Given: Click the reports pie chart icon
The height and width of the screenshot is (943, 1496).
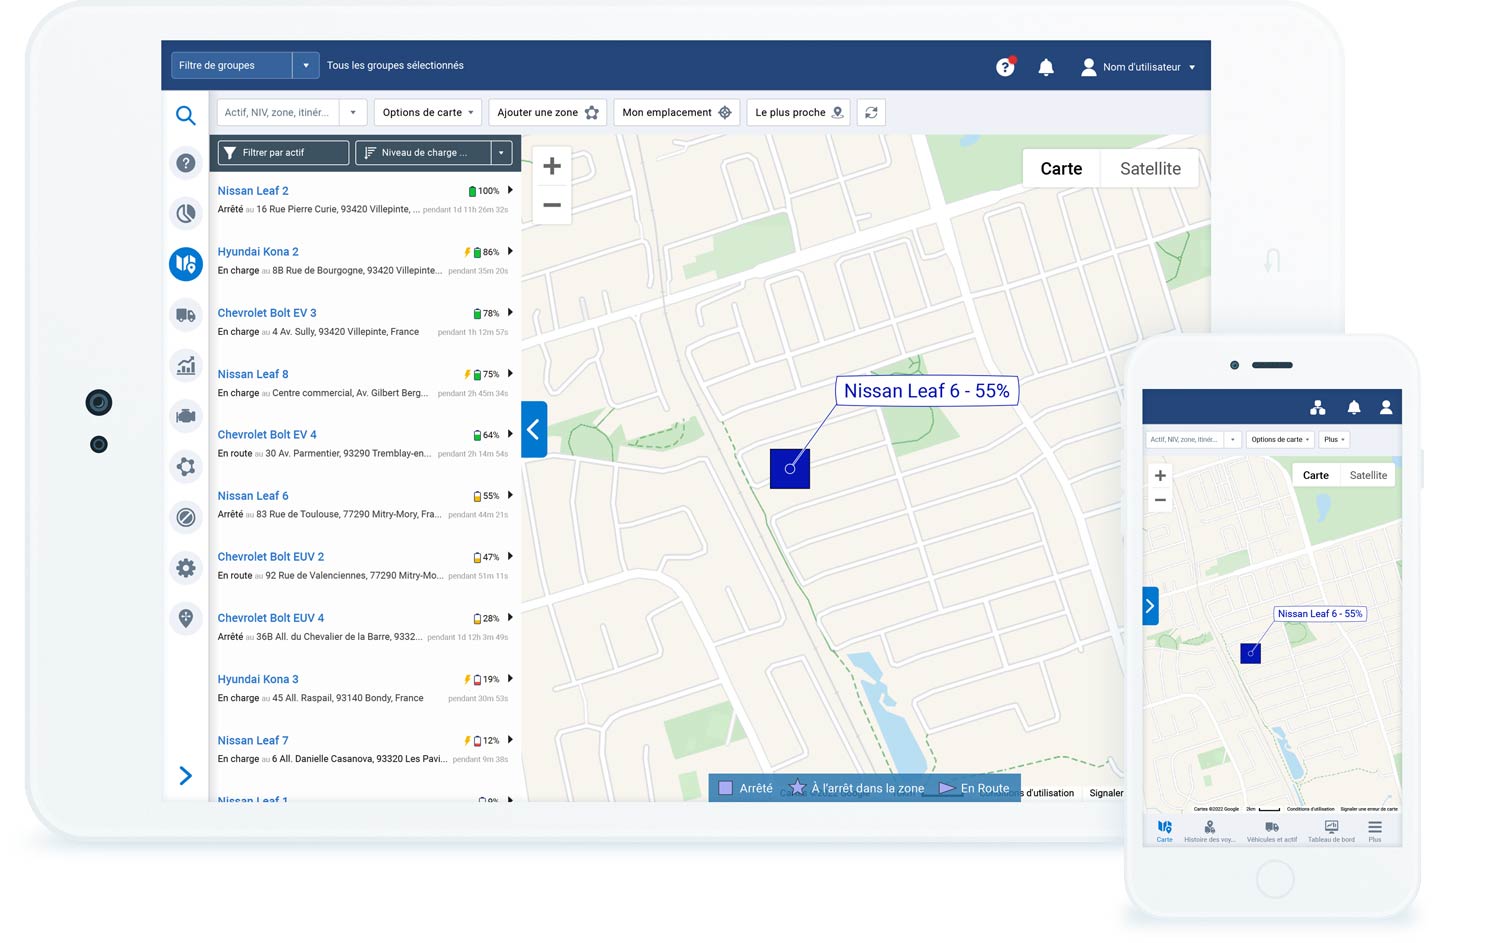Looking at the screenshot, I should click(x=186, y=213).
